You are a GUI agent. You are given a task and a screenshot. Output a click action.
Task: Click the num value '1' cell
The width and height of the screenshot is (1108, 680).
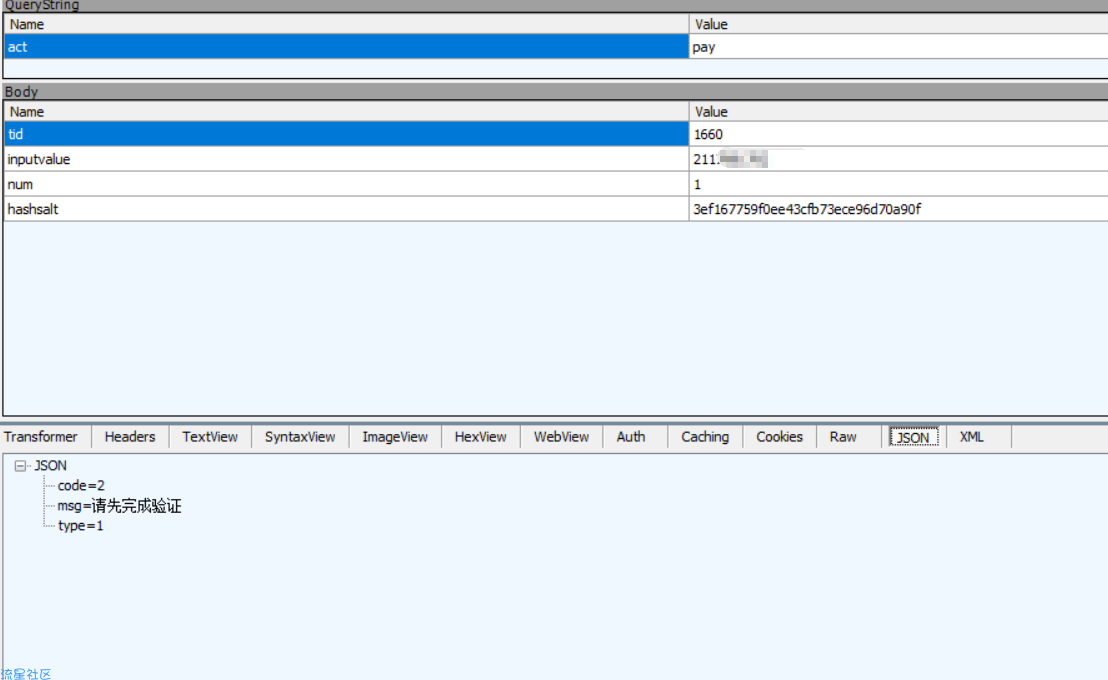click(898, 184)
